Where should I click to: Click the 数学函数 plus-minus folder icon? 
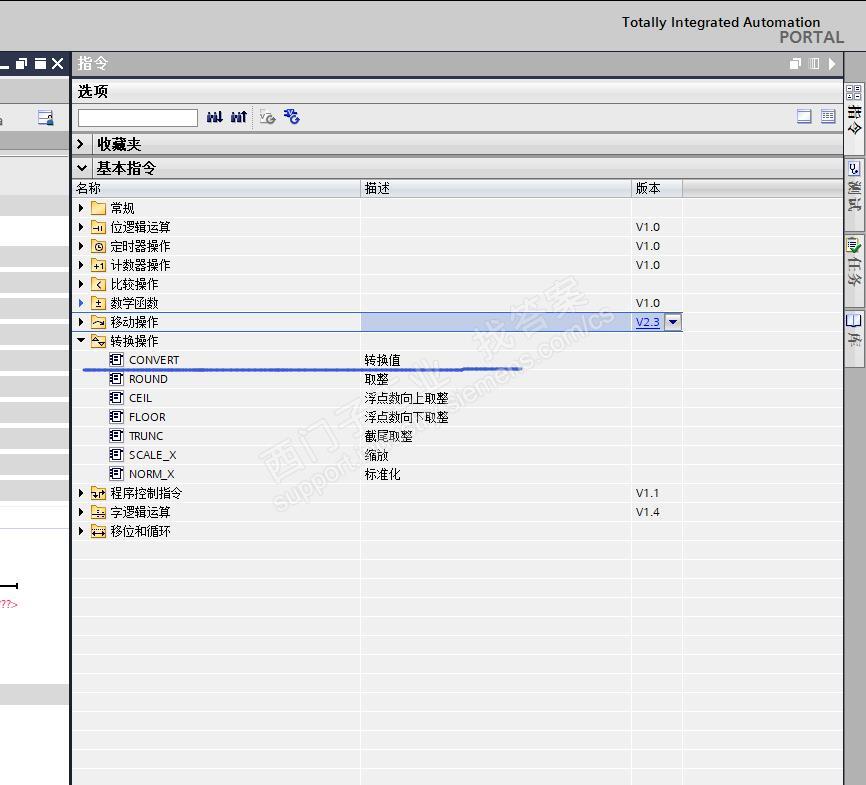pyautogui.click(x=98, y=303)
